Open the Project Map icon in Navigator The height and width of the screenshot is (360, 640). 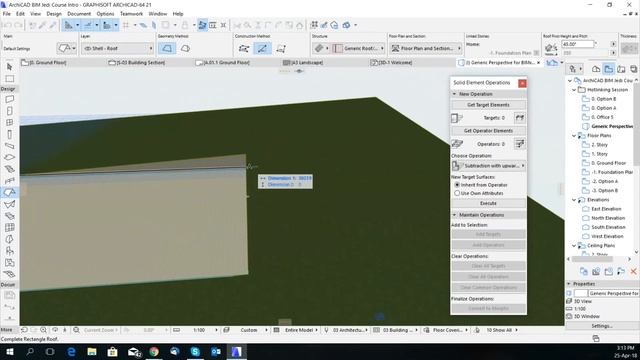[x=596, y=69]
